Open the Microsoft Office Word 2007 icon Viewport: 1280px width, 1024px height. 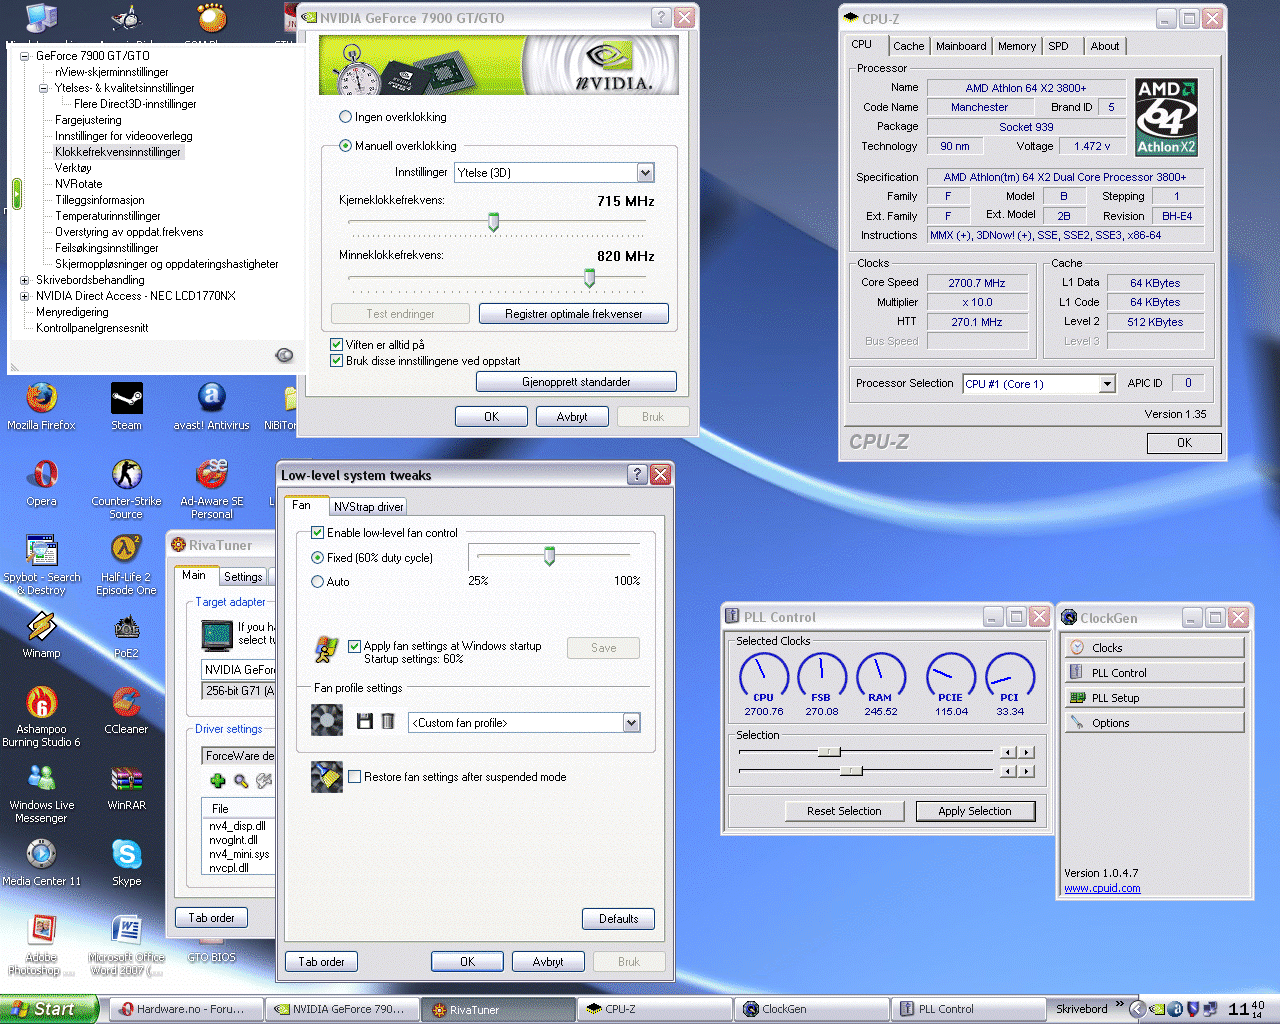(x=126, y=945)
